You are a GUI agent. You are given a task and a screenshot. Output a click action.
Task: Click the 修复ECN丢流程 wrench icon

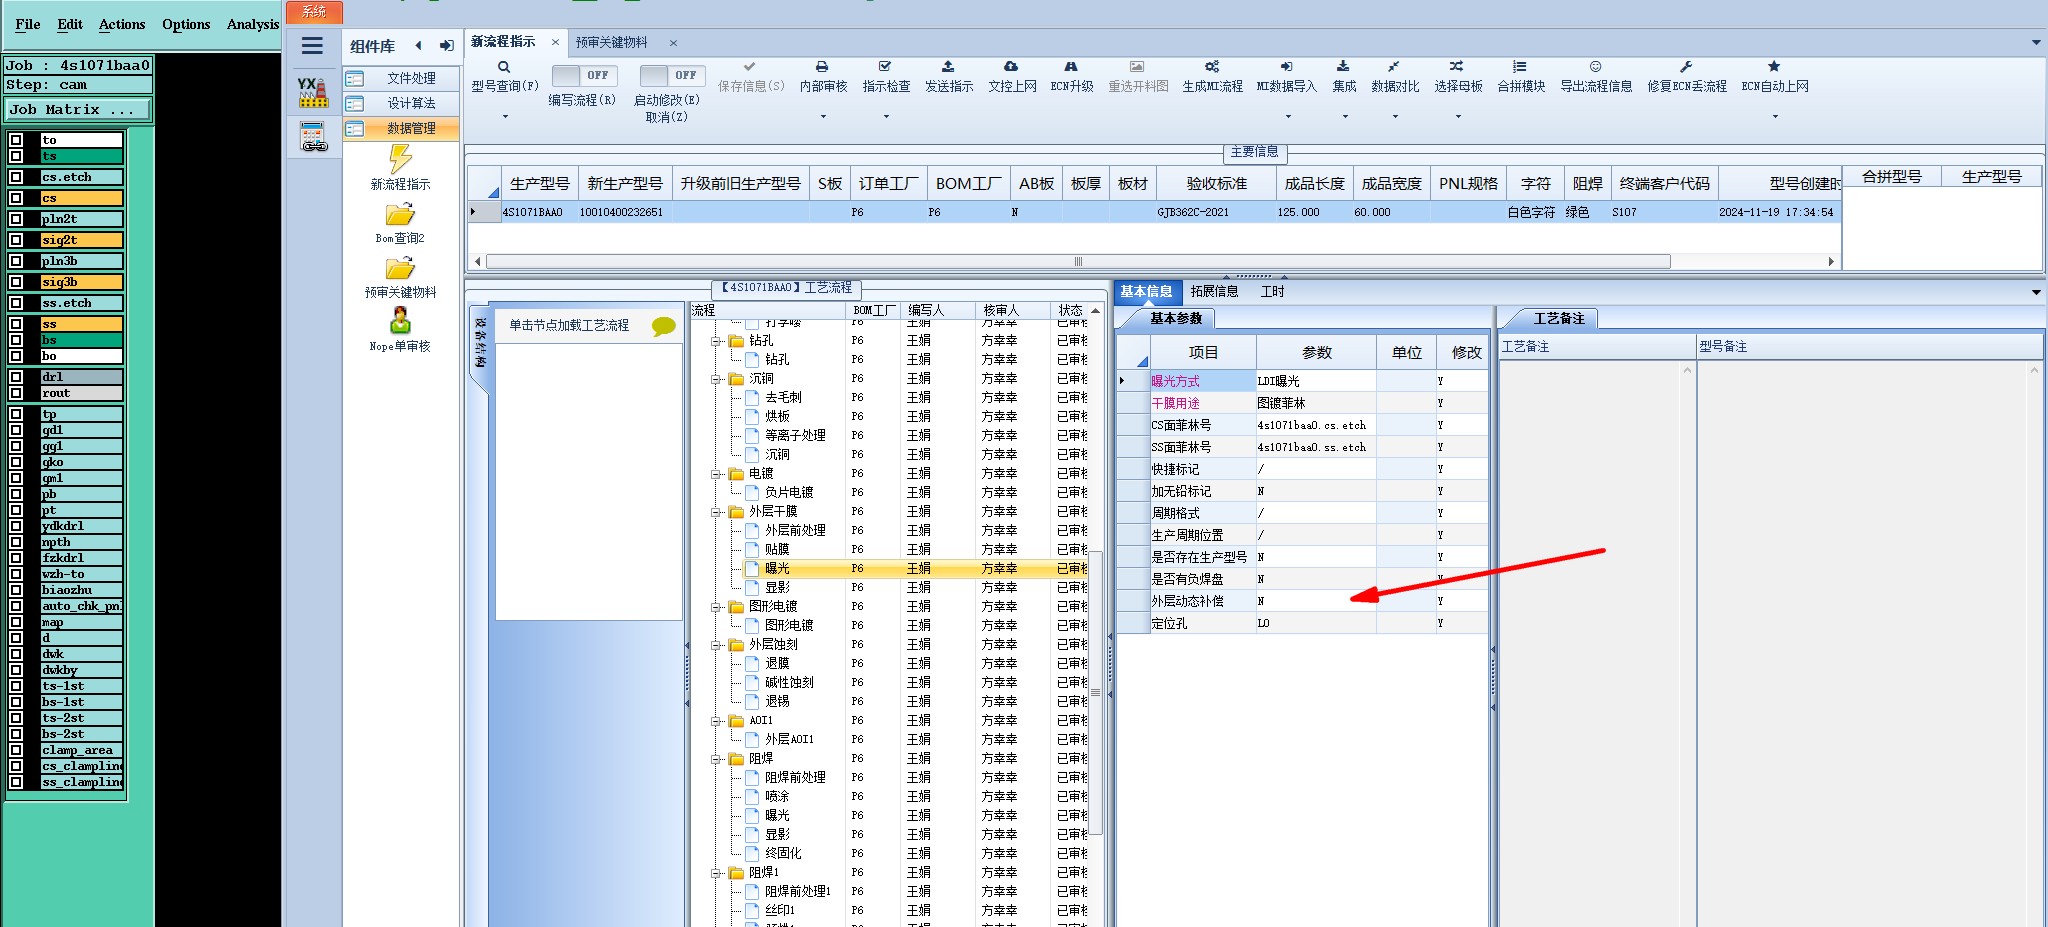coord(1686,67)
